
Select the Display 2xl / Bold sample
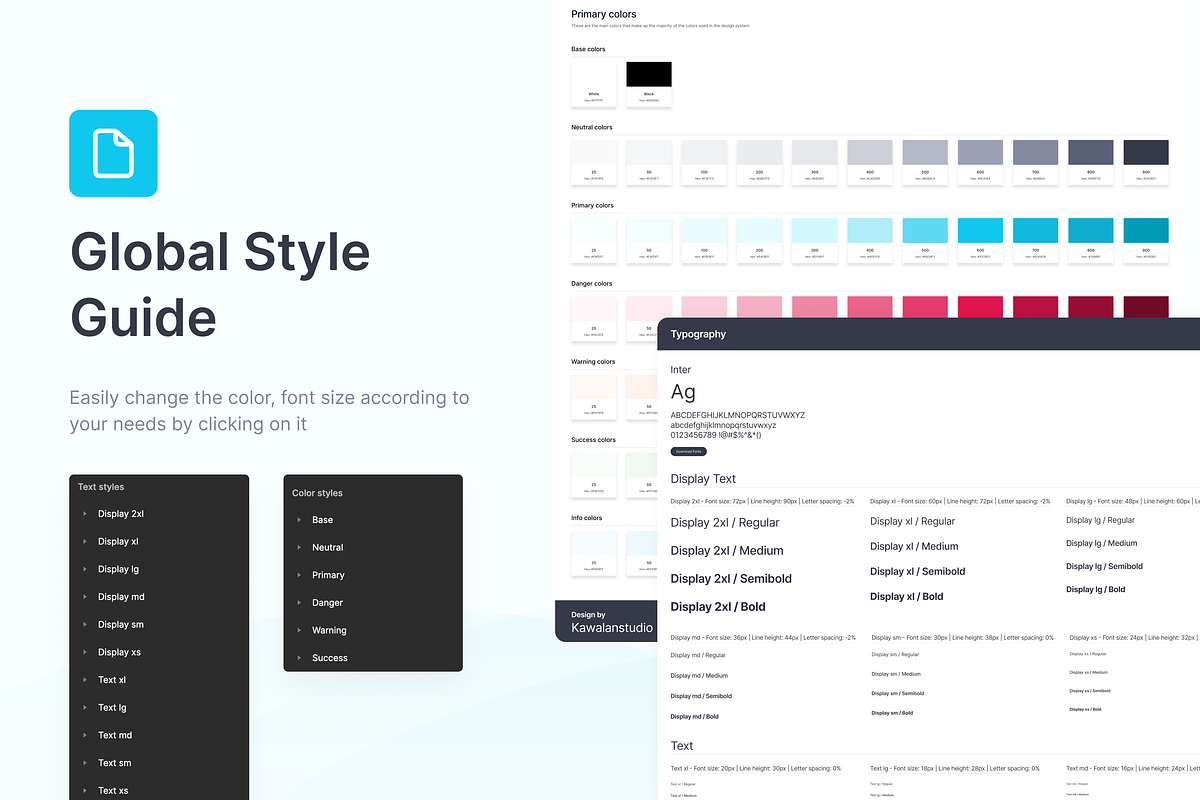click(x=717, y=607)
